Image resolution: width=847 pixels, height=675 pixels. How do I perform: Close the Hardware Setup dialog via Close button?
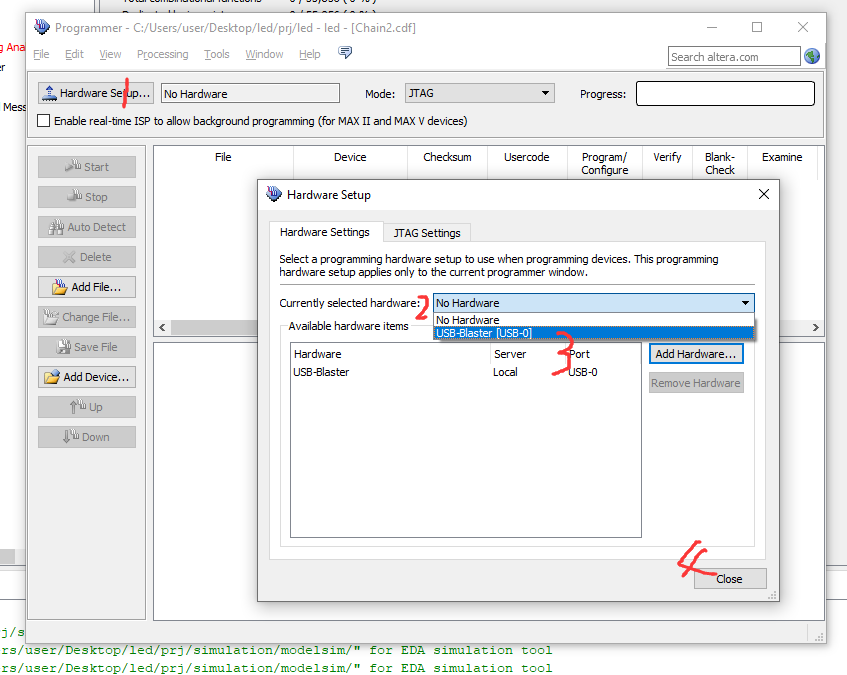(x=730, y=579)
